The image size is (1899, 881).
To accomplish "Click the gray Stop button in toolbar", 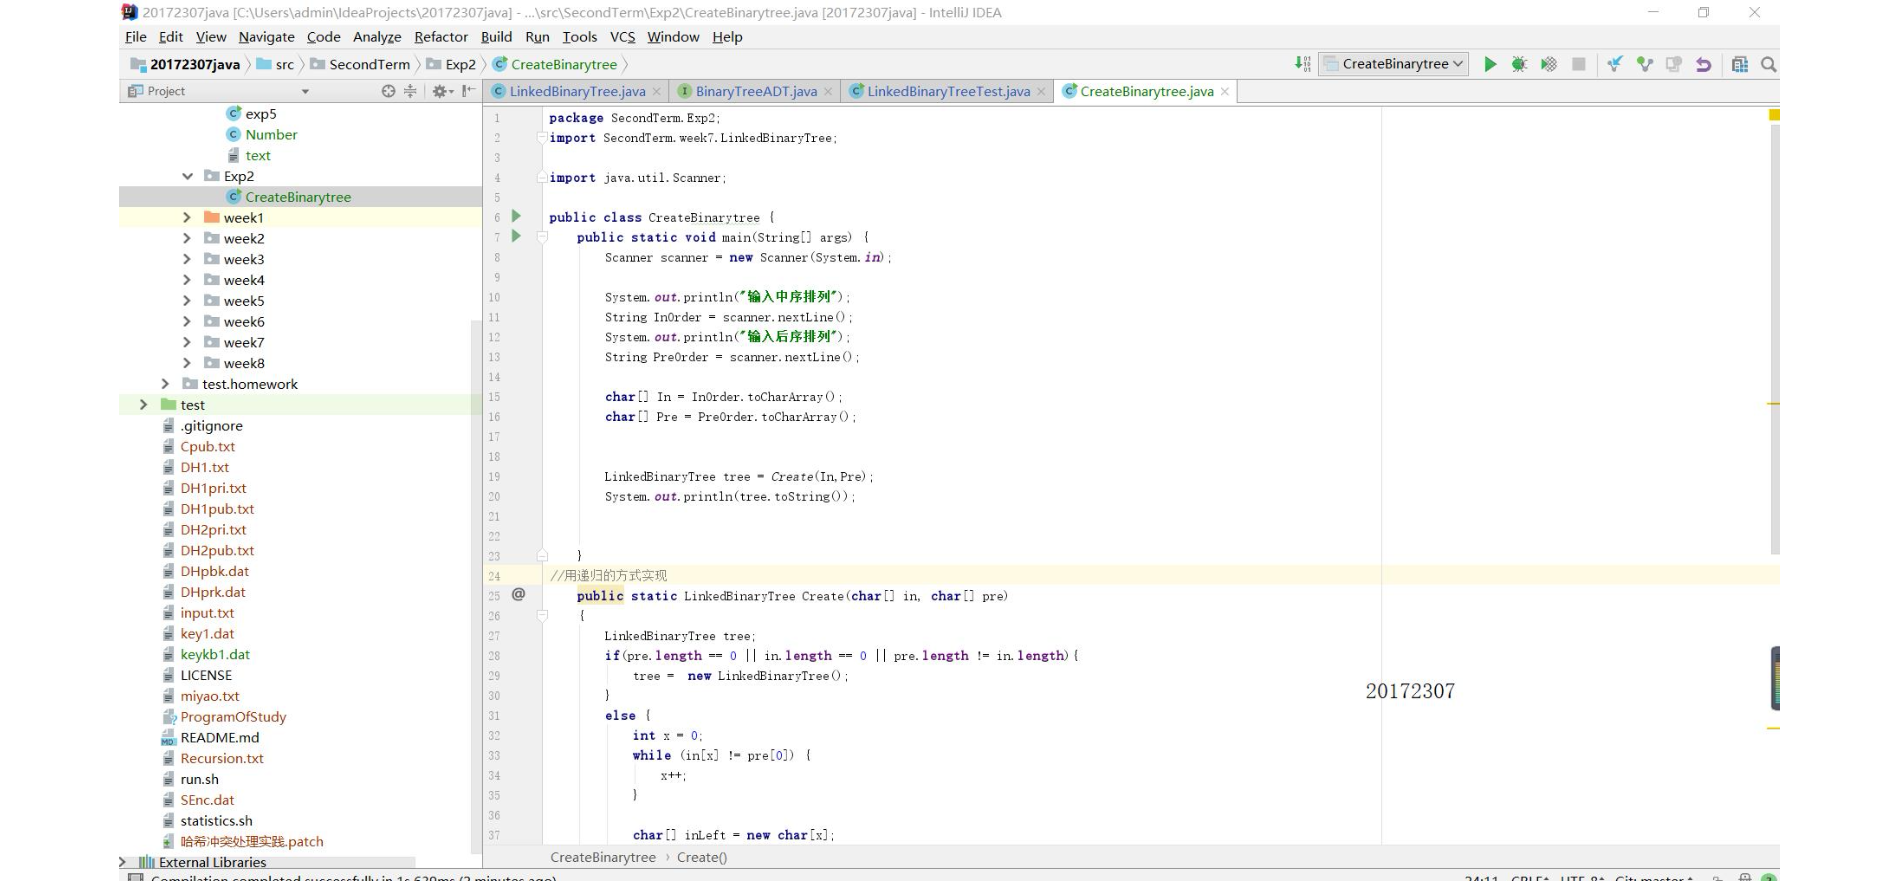I will (x=1578, y=64).
